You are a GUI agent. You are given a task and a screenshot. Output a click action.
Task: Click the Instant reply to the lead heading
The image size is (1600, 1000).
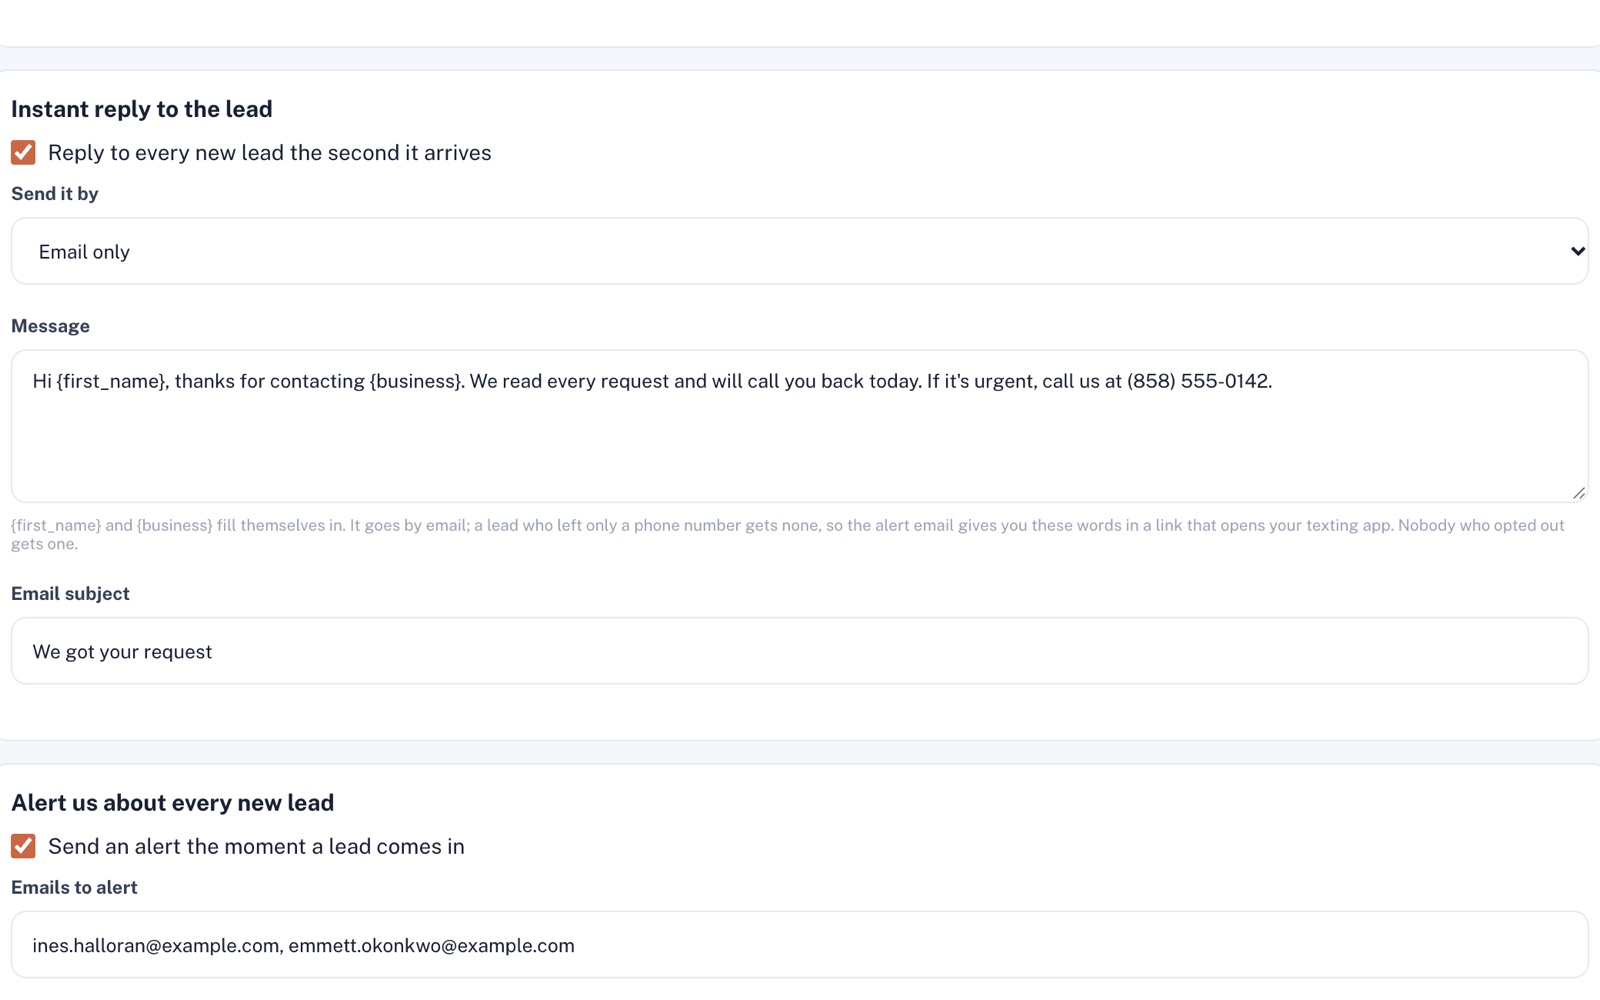point(142,109)
